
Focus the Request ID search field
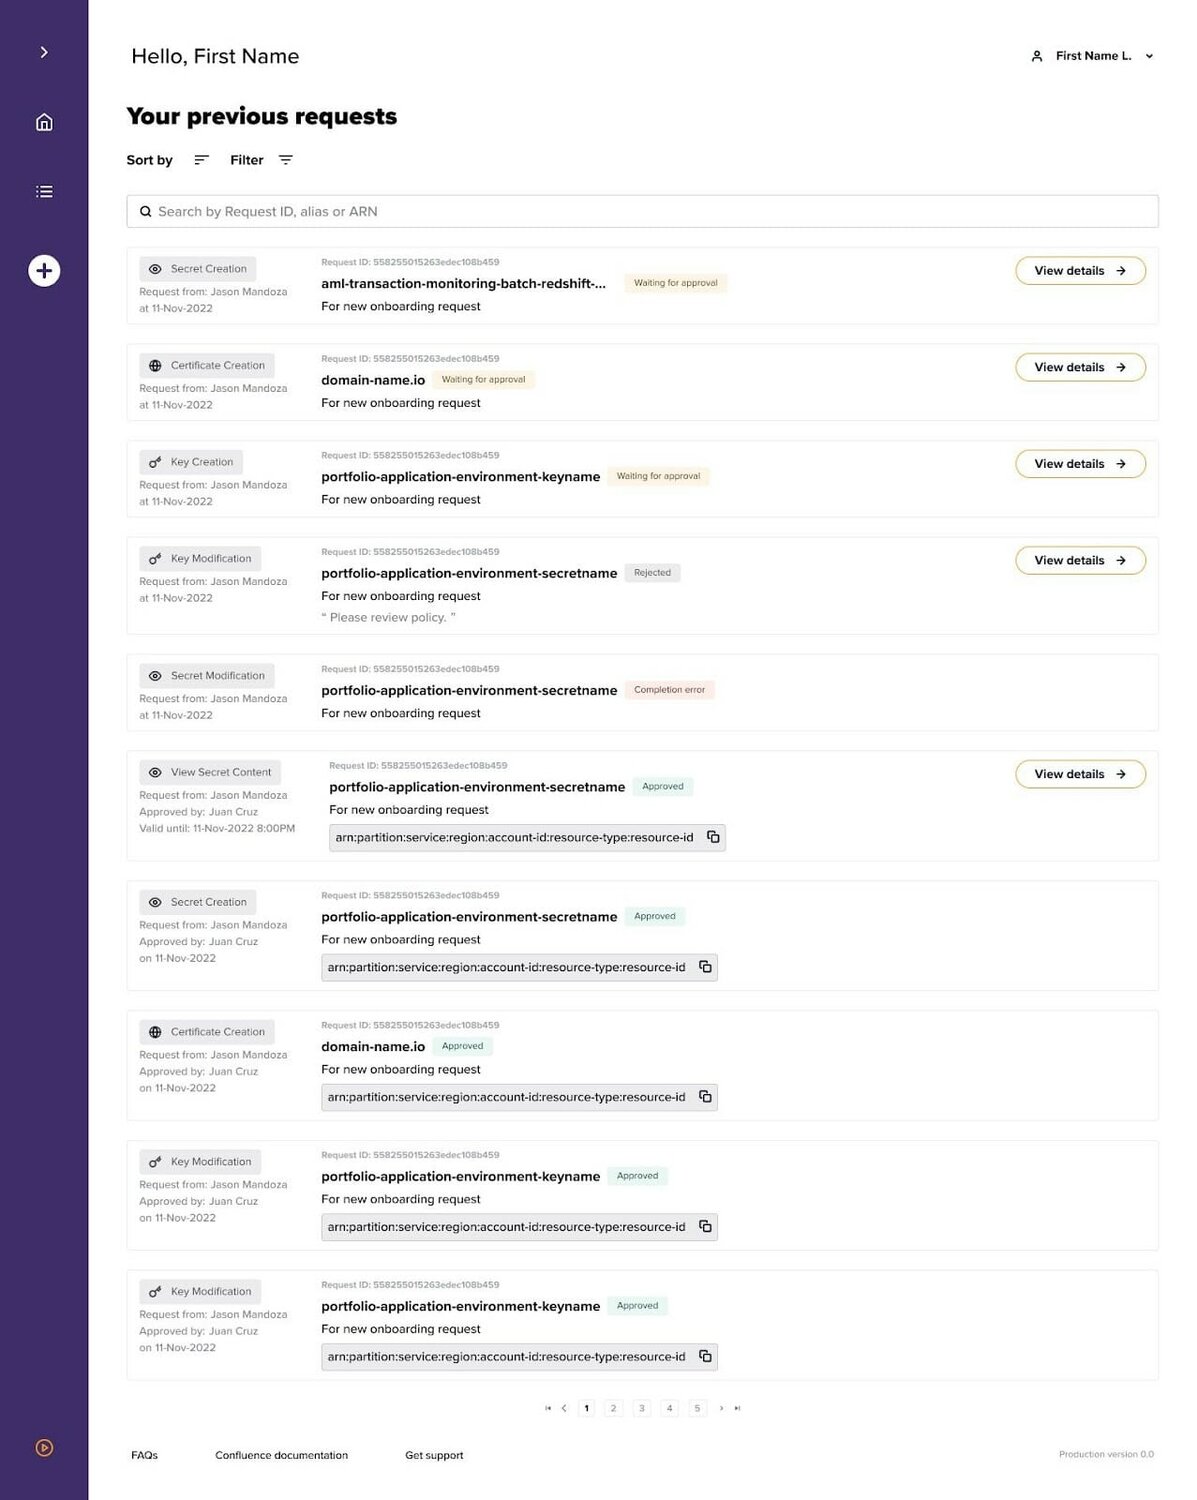tap(642, 211)
